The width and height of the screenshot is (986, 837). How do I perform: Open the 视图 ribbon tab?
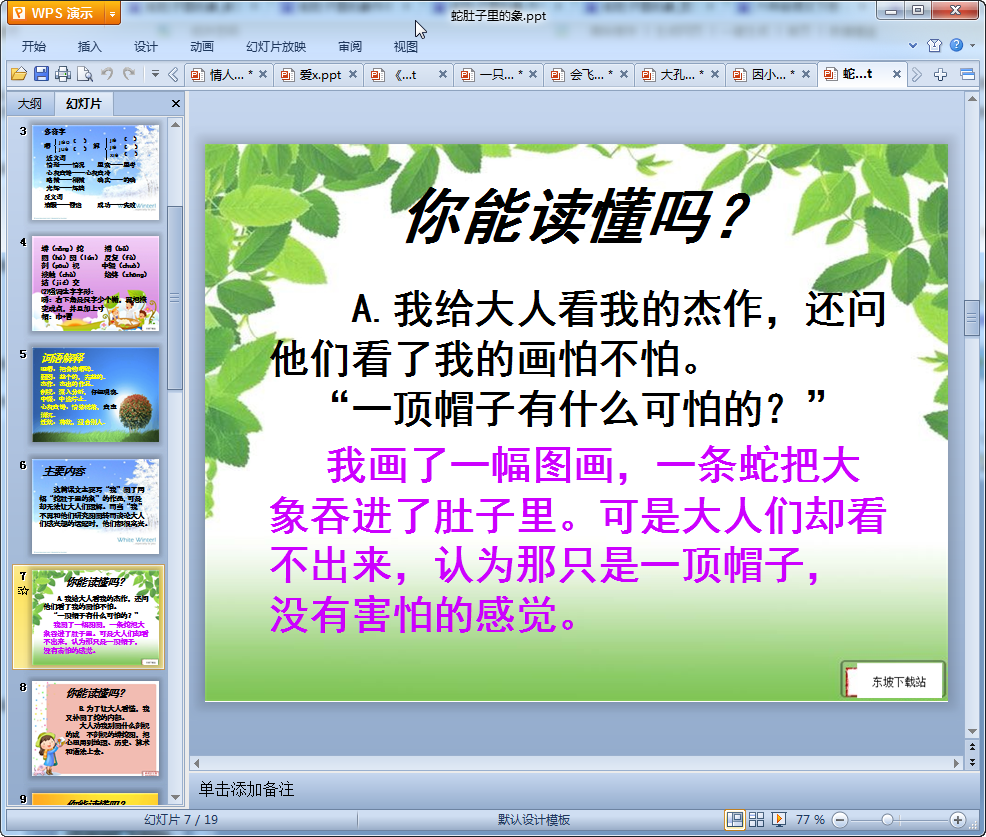point(406,47)
